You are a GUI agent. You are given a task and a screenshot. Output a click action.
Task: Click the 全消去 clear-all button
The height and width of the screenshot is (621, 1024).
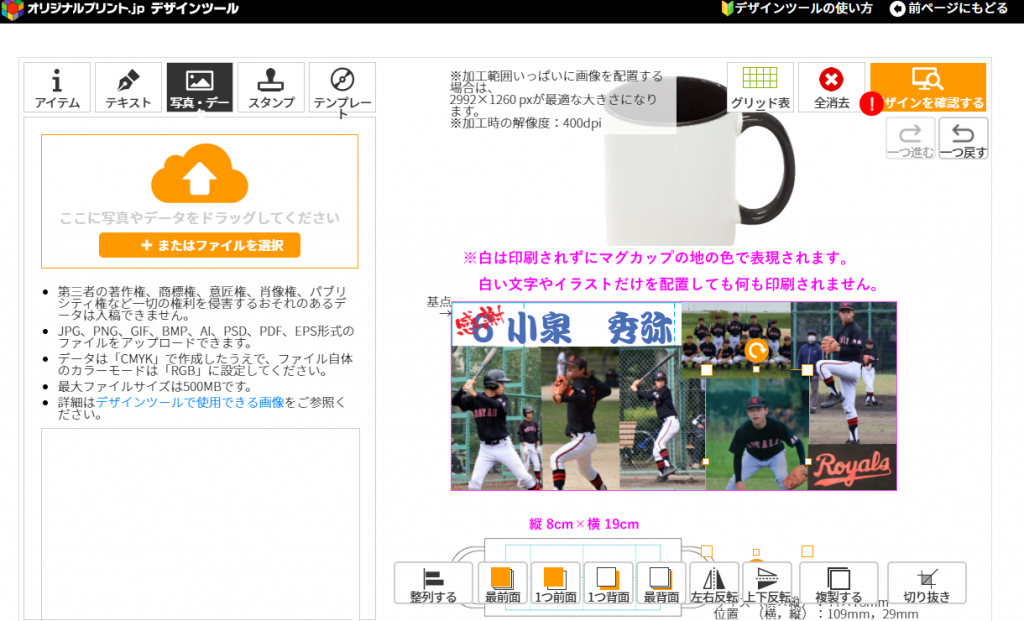coord(831,88)
